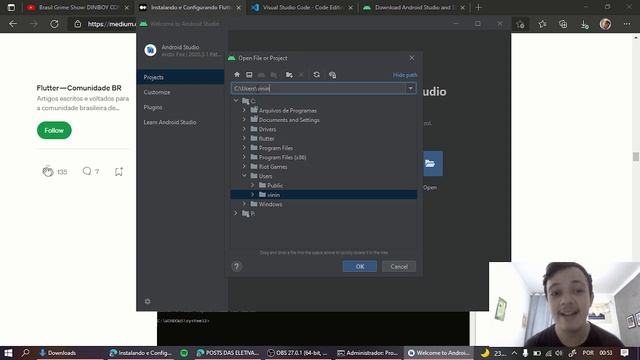Viewport: 640px width, 360px height.
Task: Refresh the file tree with sync icon
Action: [x=316, y=75]
